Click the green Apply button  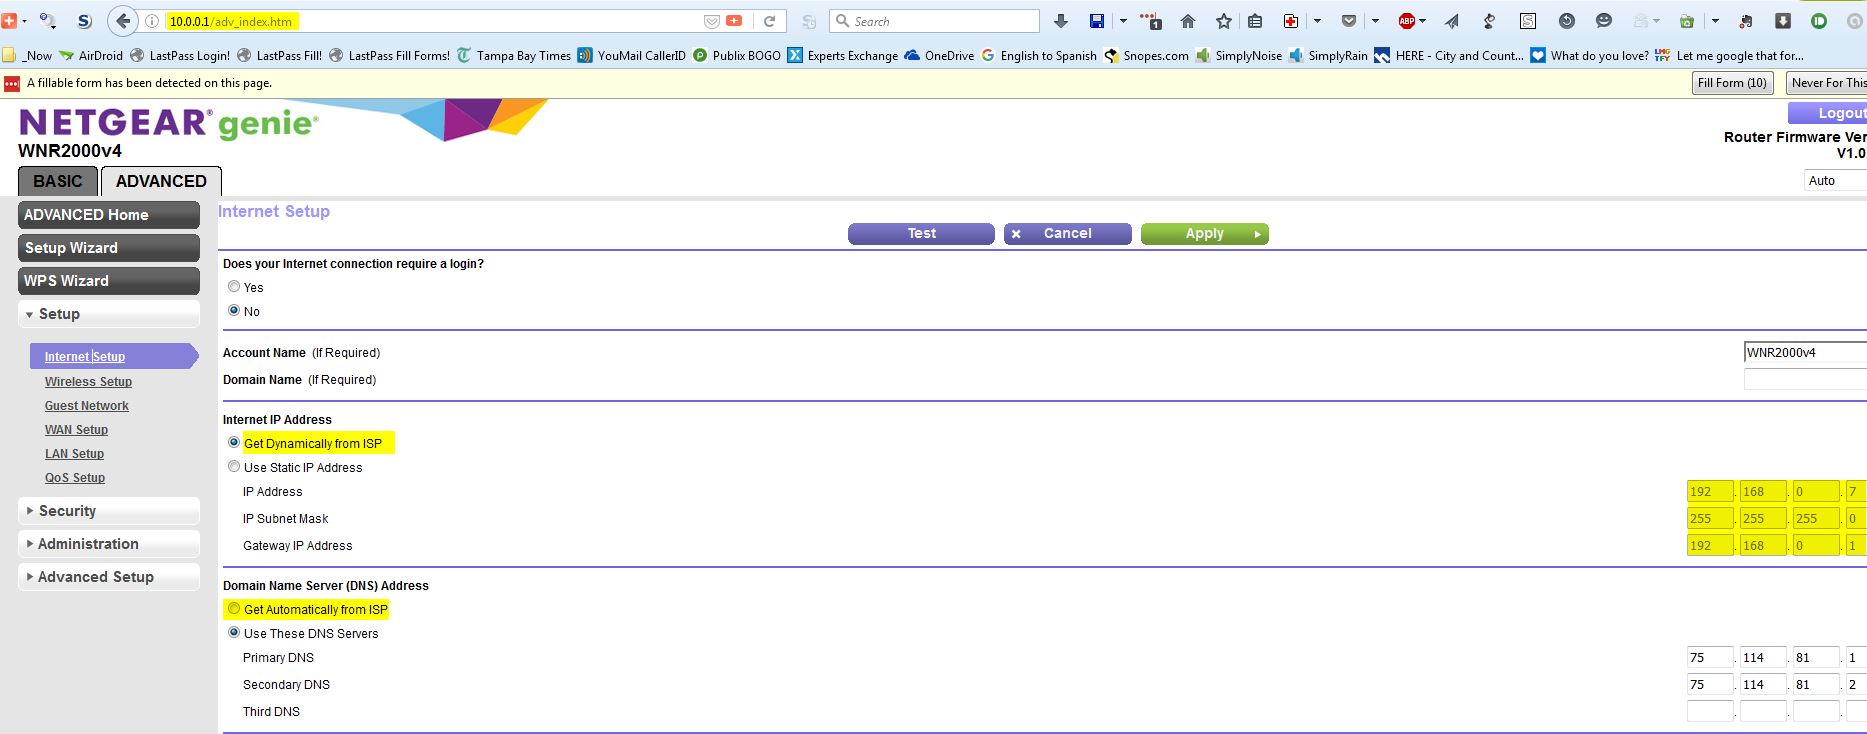[x=1204, y=234]
